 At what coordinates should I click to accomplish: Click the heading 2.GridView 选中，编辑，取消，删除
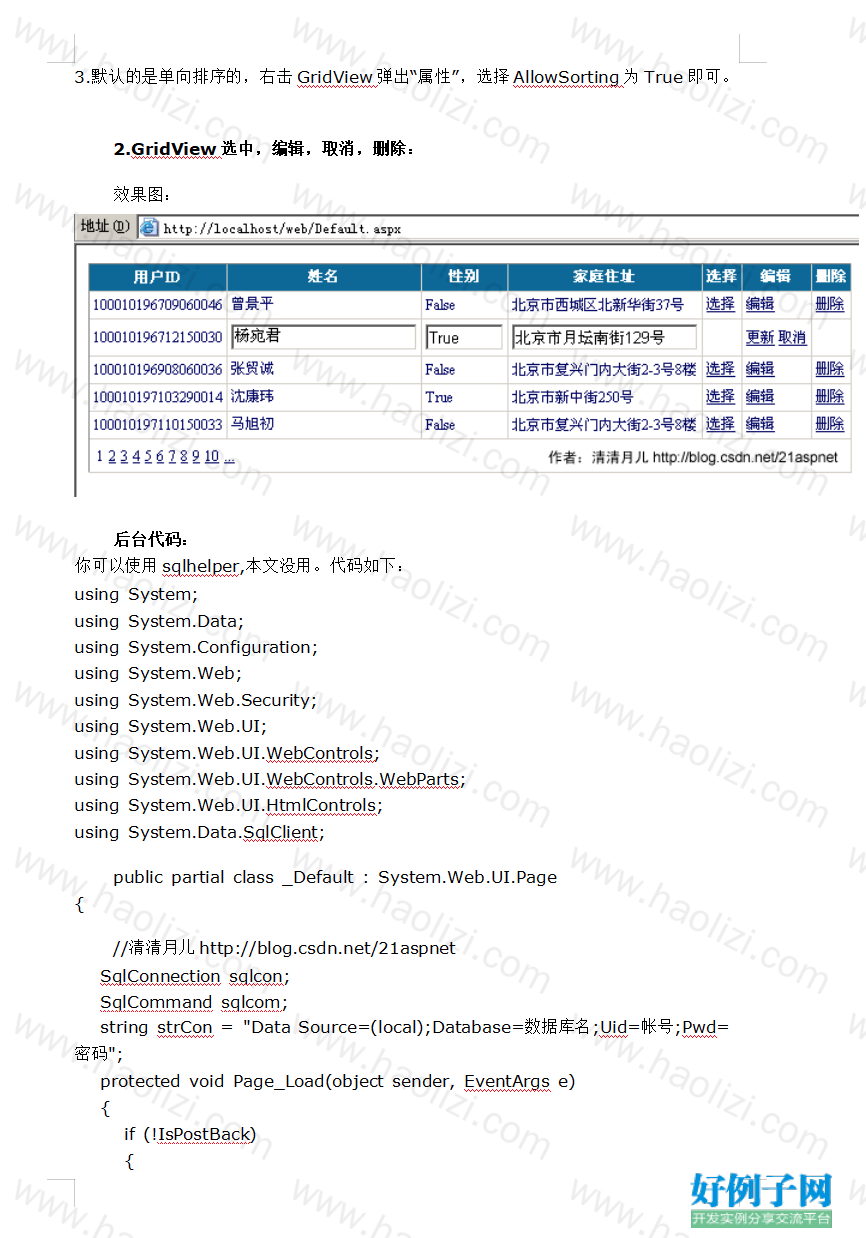click(x=264, y=149)
